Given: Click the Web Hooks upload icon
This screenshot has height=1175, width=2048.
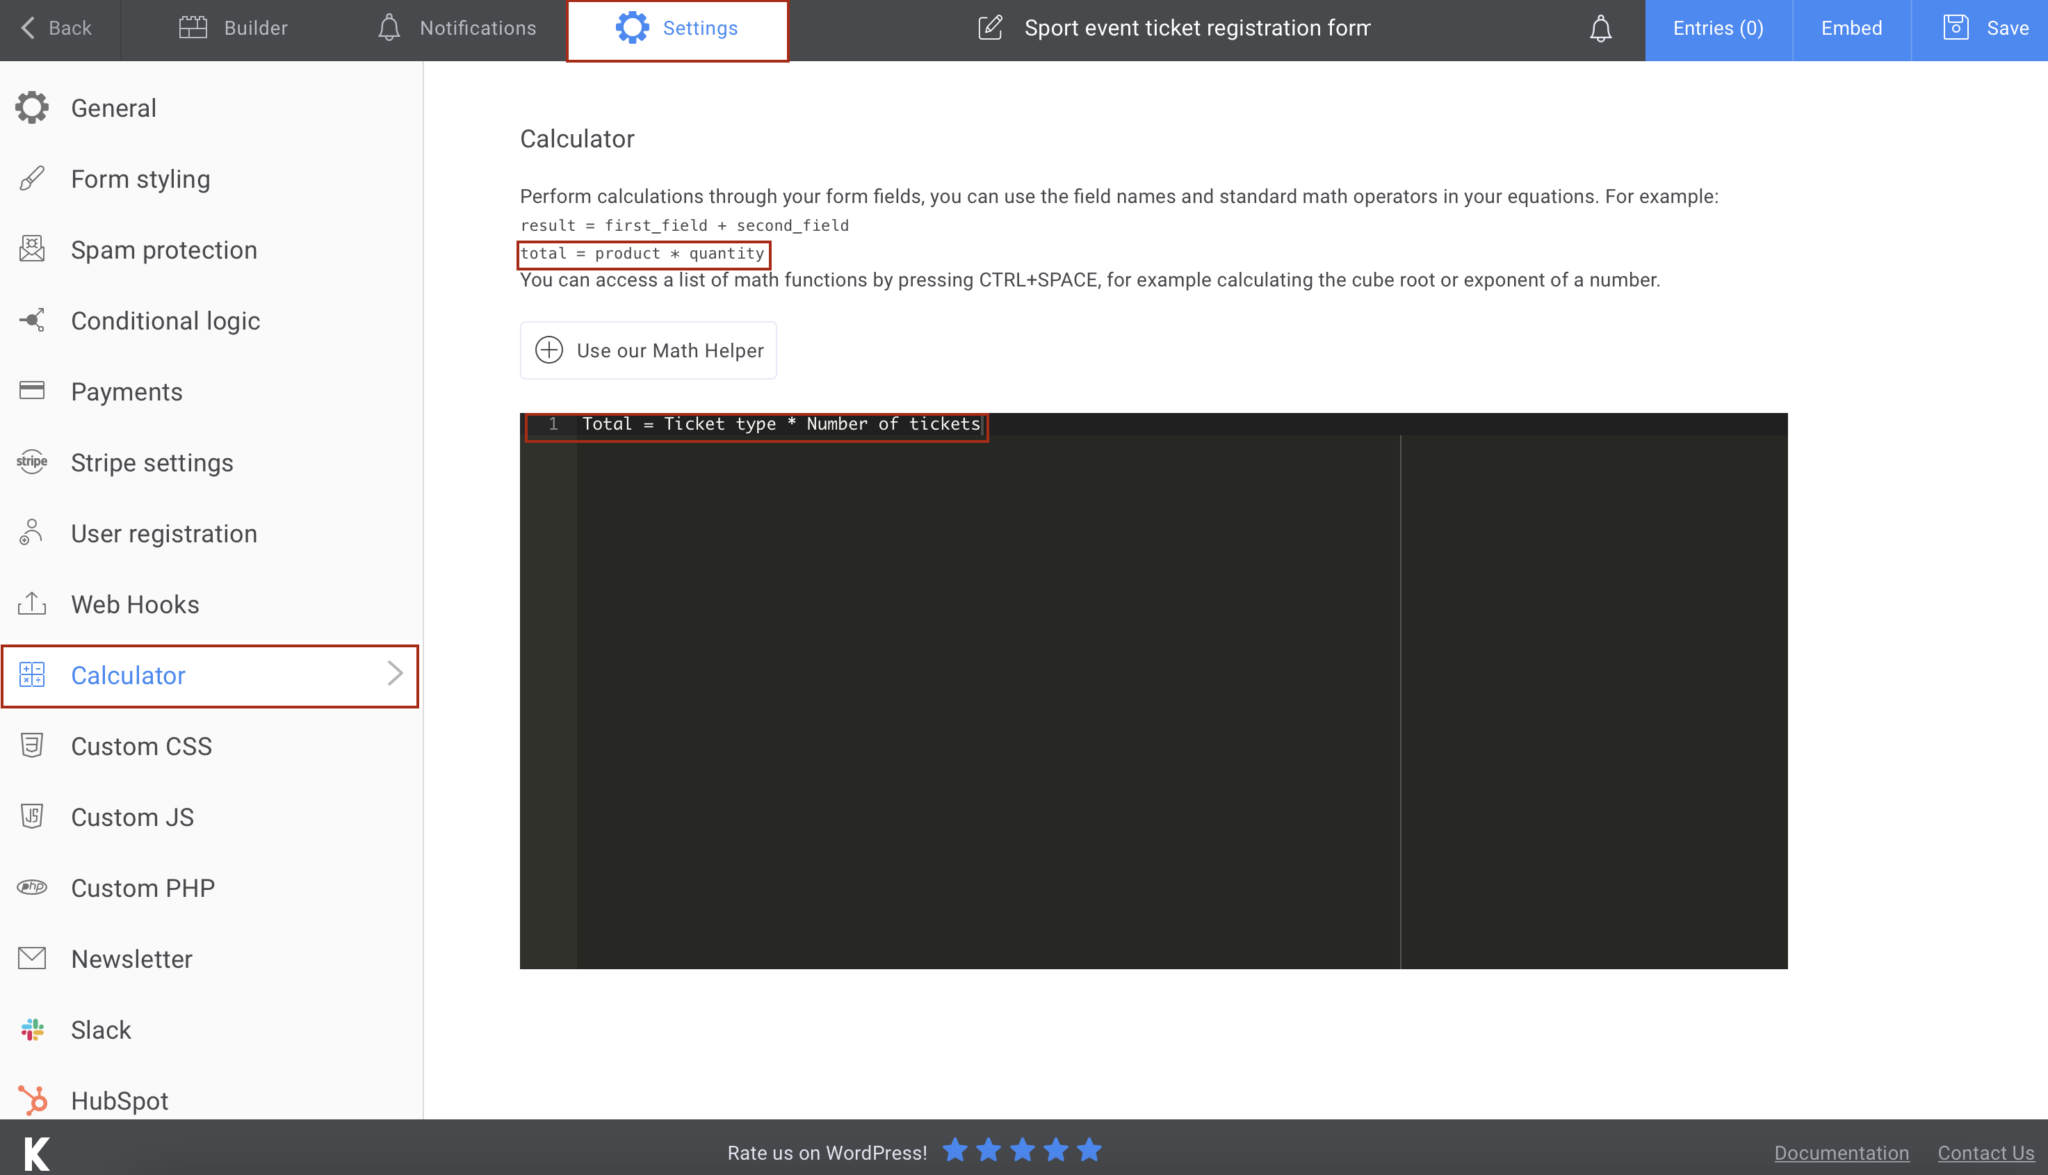Looking at the screenshot, I should 32,603.
